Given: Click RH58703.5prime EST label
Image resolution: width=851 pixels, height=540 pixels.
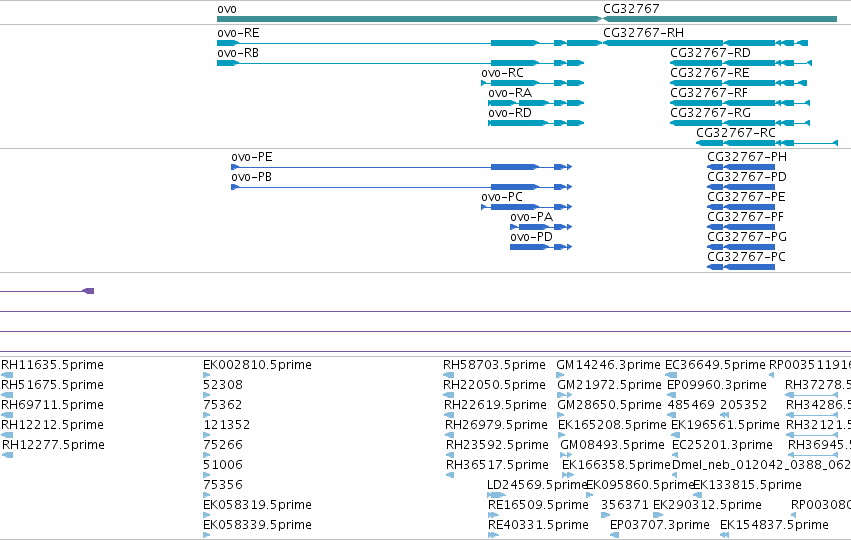Looking at the screenshot, I should pyautogui.click(x=494, y=365).
